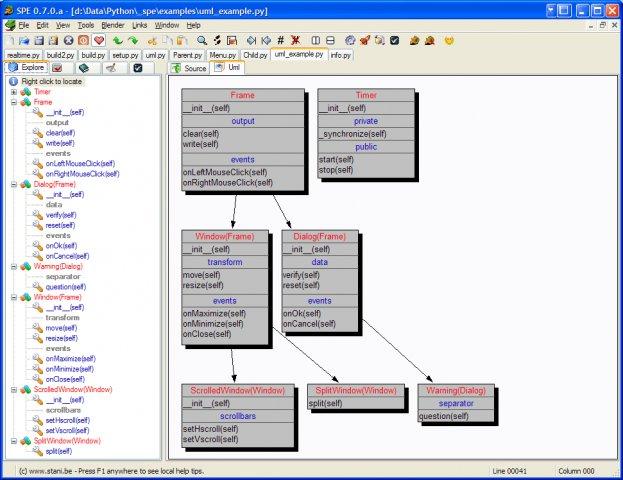Image resolution: width=623 pixels, height=480 pixels.
Task: Collapse the Dialog(Frame) tree node
Action: (x=14, y=184)
